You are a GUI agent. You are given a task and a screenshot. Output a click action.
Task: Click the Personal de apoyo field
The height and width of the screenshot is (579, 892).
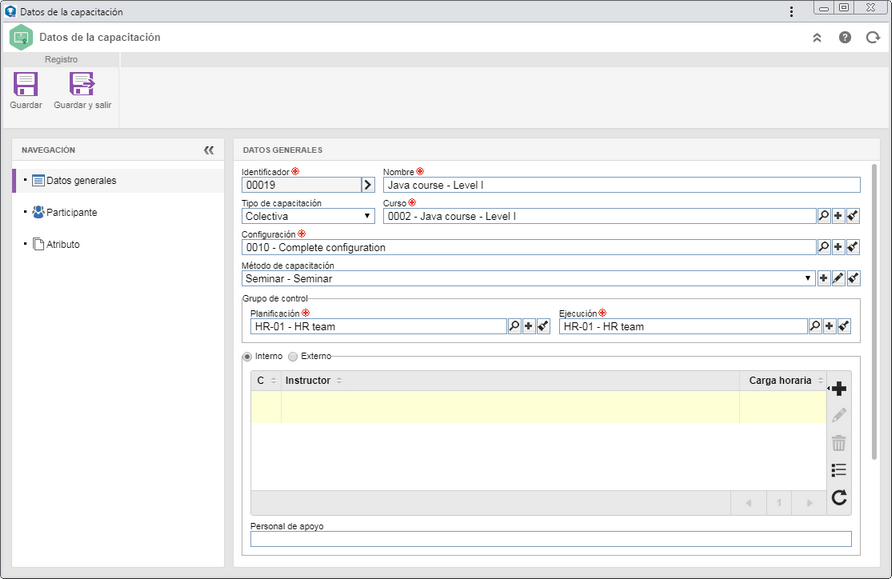tap(551, 539)
